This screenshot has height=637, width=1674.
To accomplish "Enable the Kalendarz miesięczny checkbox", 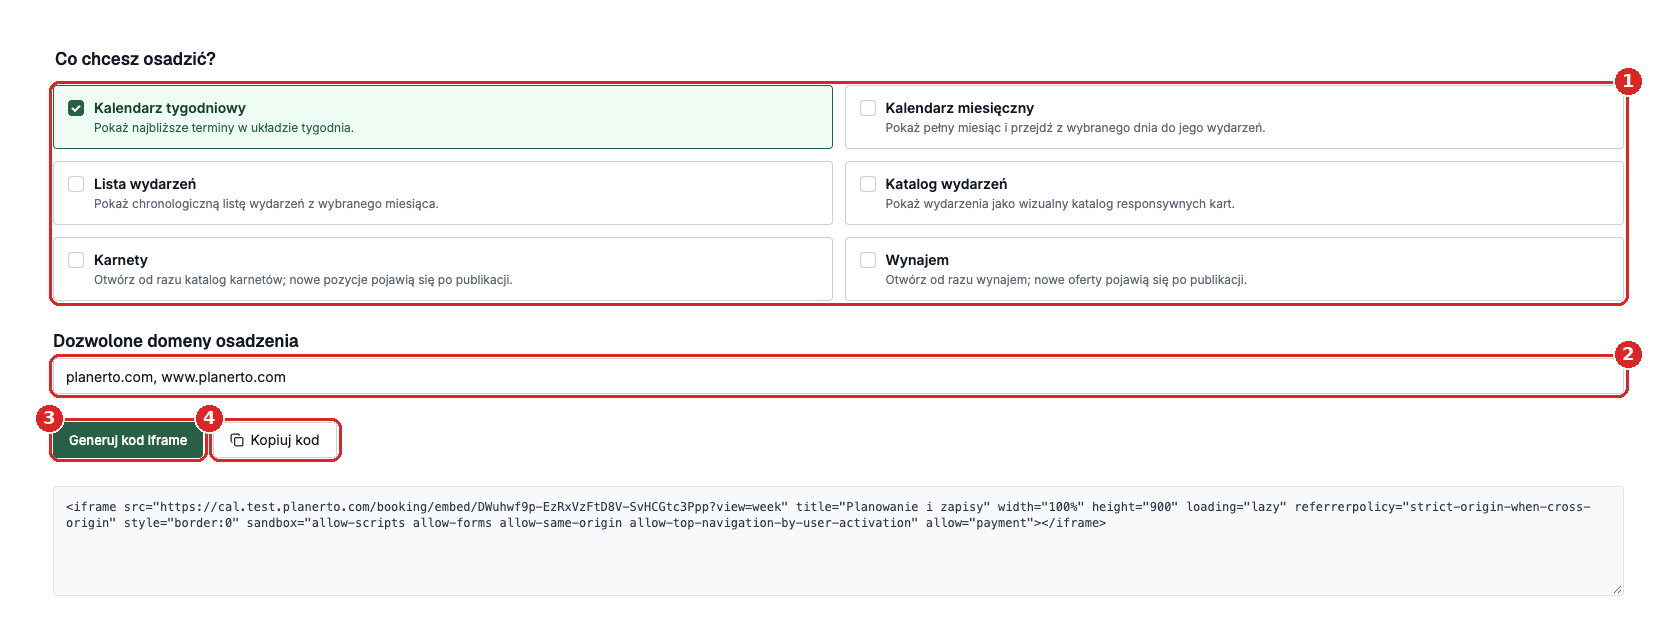I will [x=868, y=108].
